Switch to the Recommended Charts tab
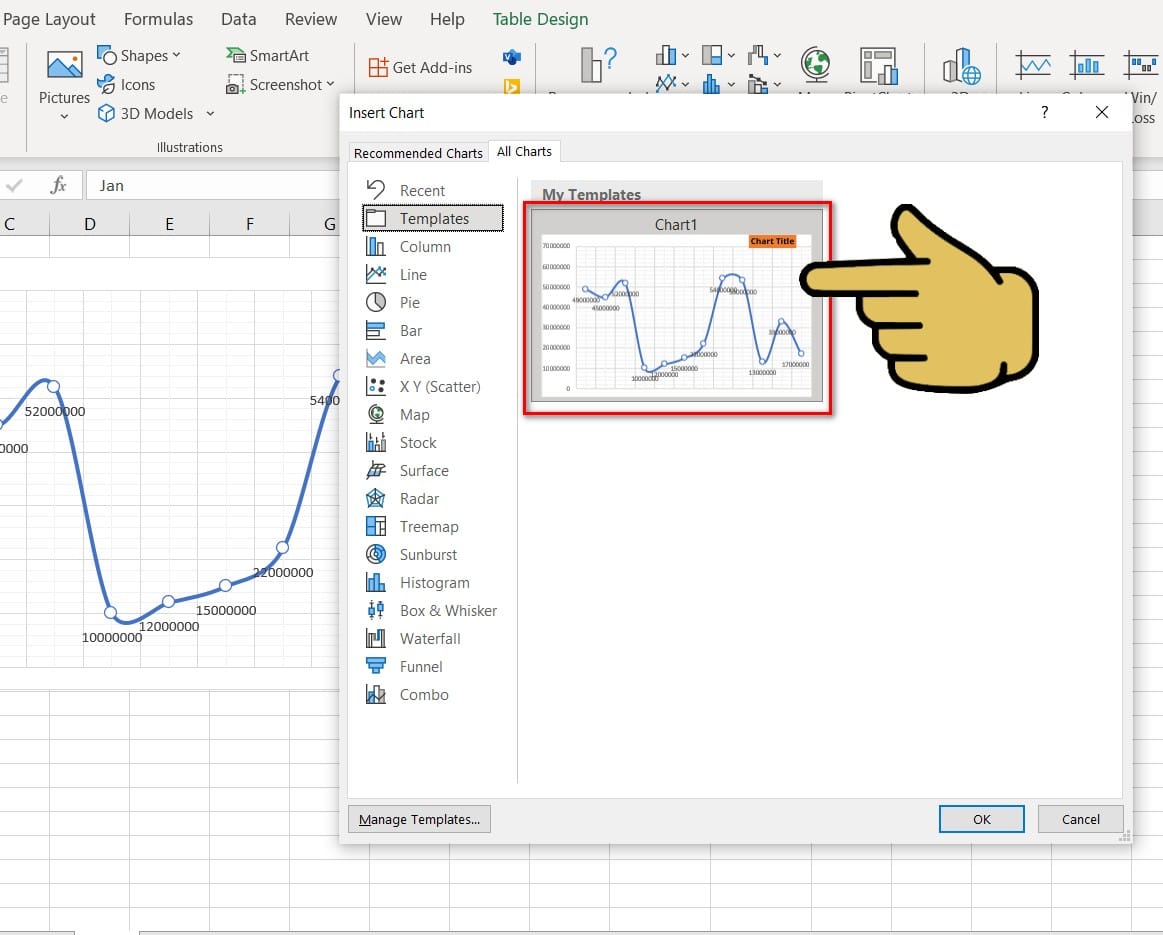1163x935 pixels. 418,153
